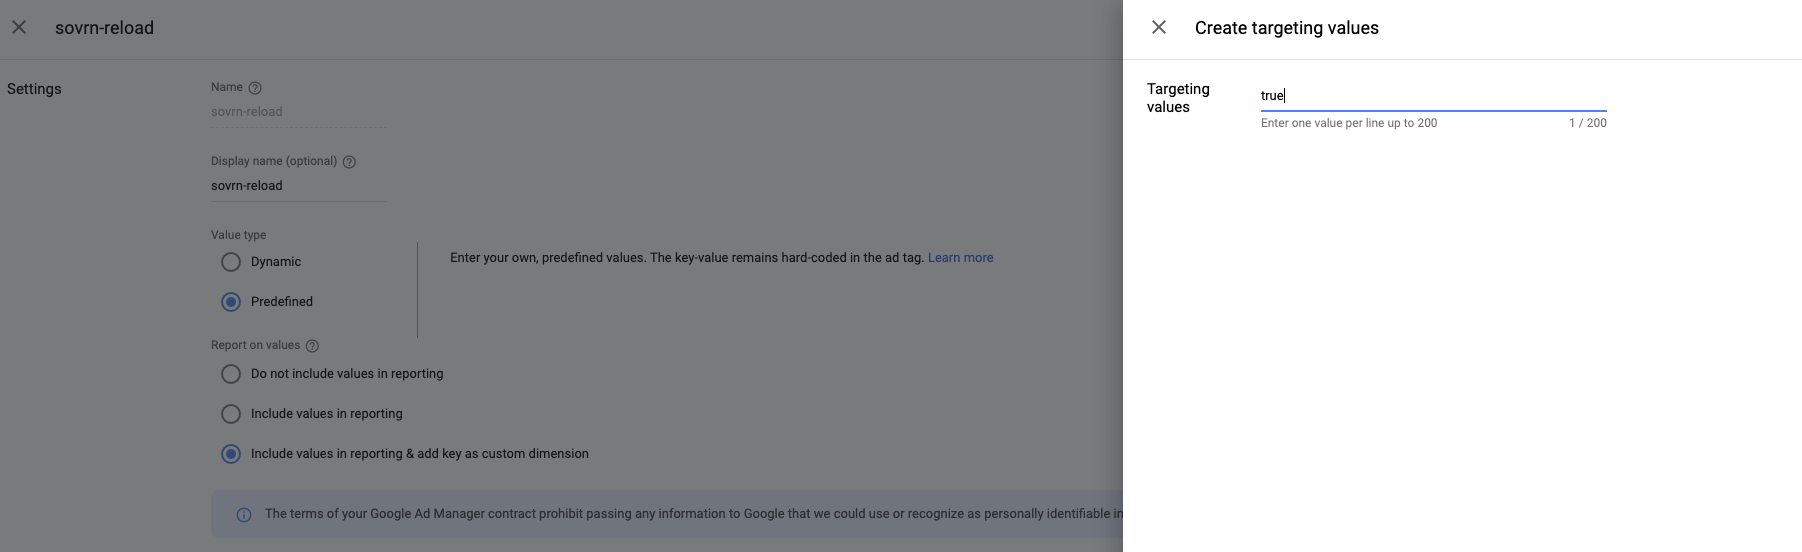Click the Settings section label
Image resolution: width=1802 pixels, height=552 pixels.
[34, 89]
